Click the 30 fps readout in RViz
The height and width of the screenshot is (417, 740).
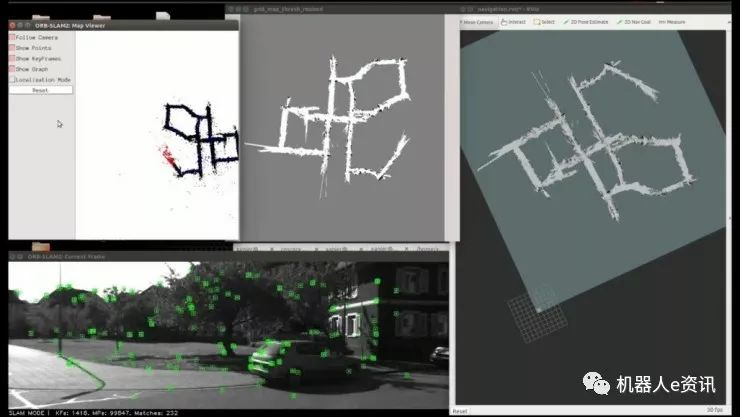[x=715, y=410]
